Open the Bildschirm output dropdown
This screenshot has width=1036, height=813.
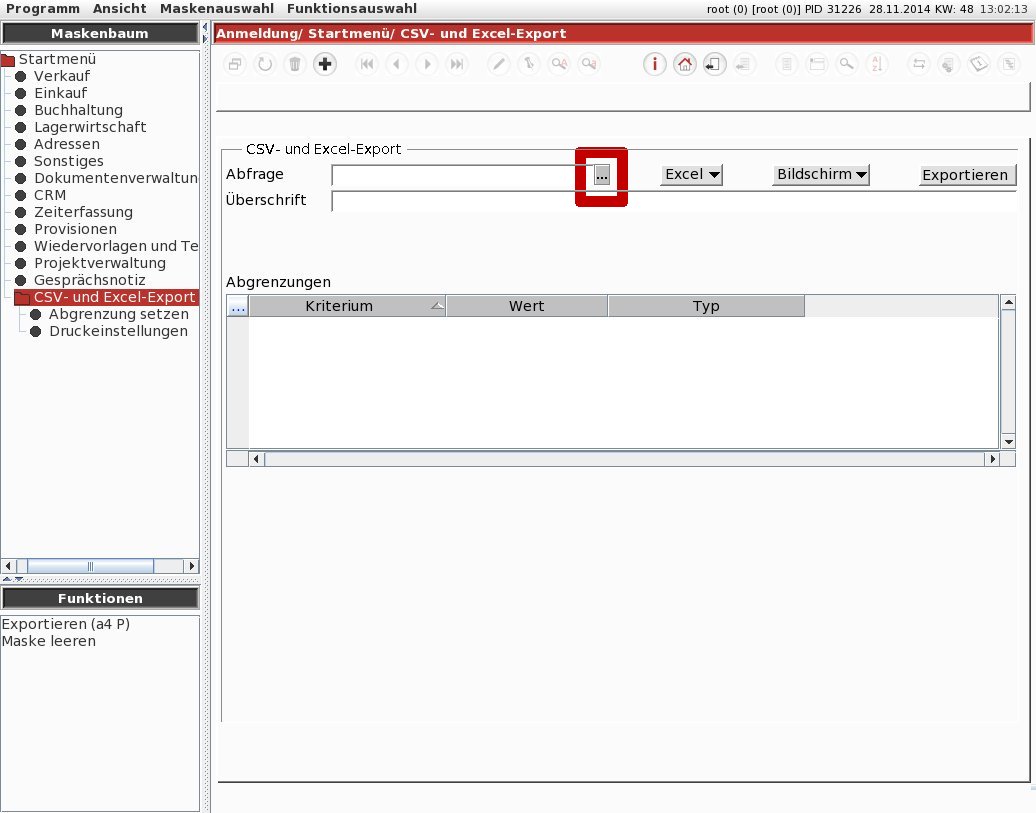point(821,174)
